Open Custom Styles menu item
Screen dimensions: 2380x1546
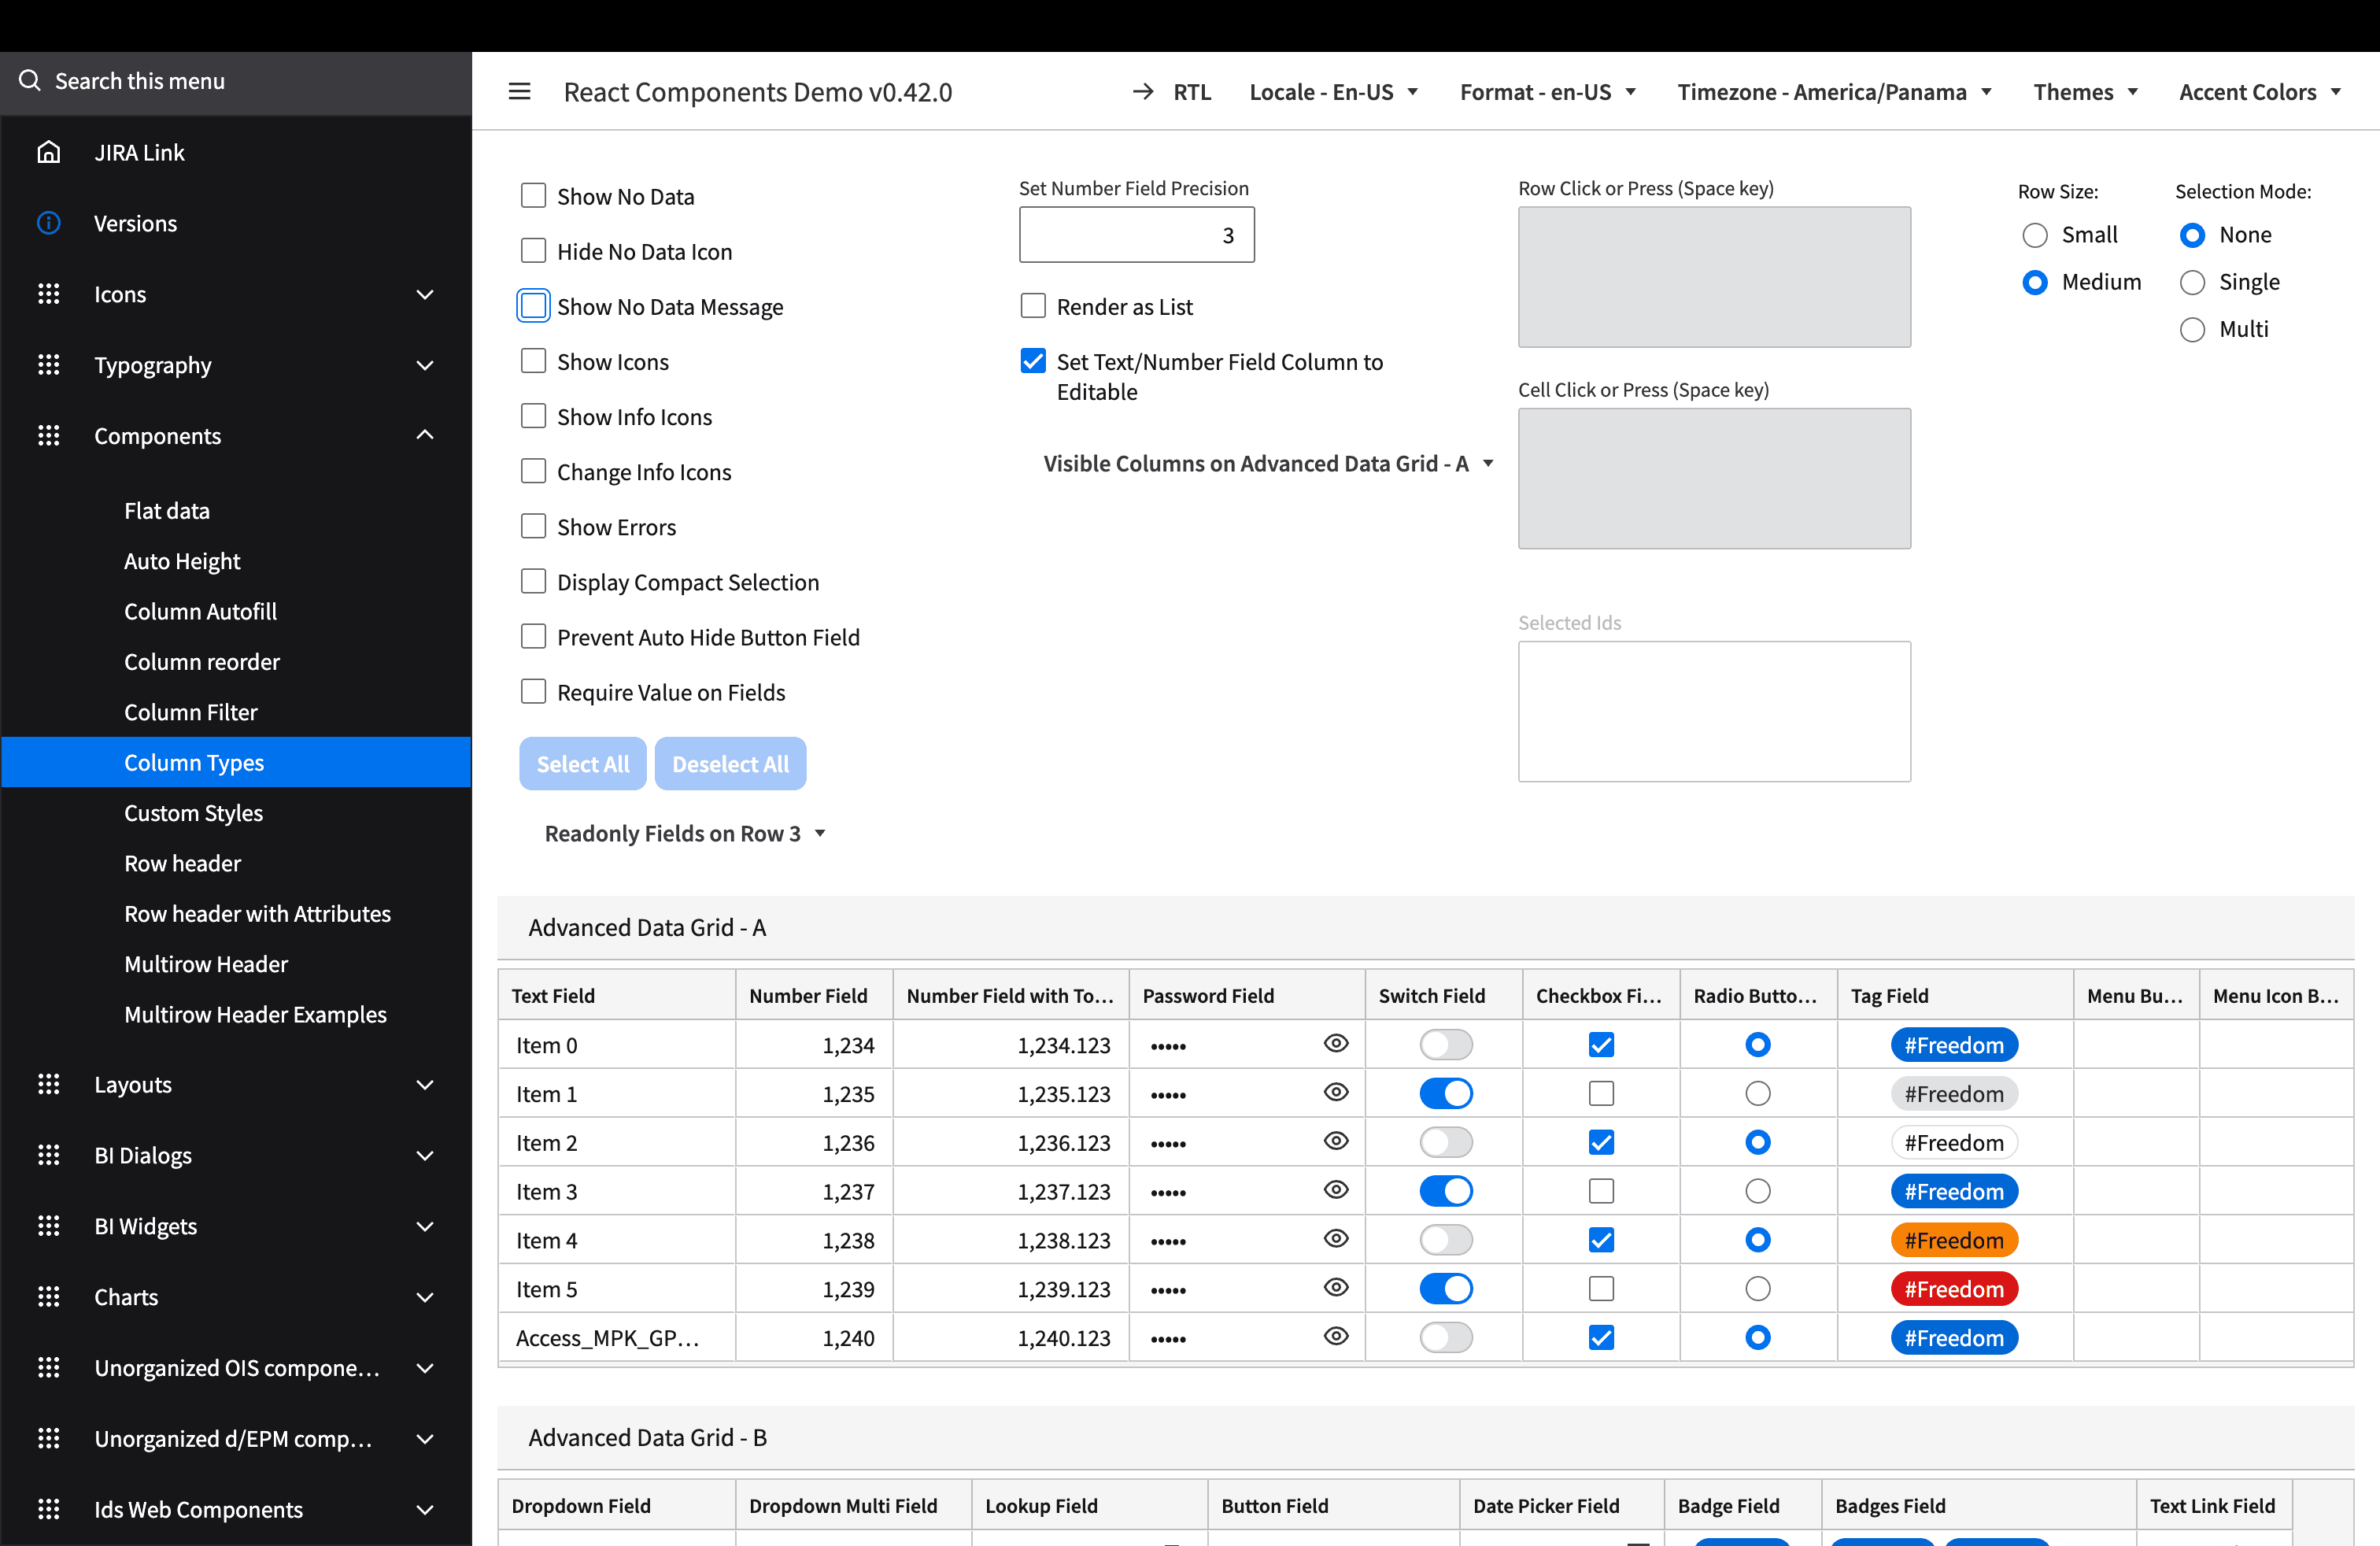[194, 812]
